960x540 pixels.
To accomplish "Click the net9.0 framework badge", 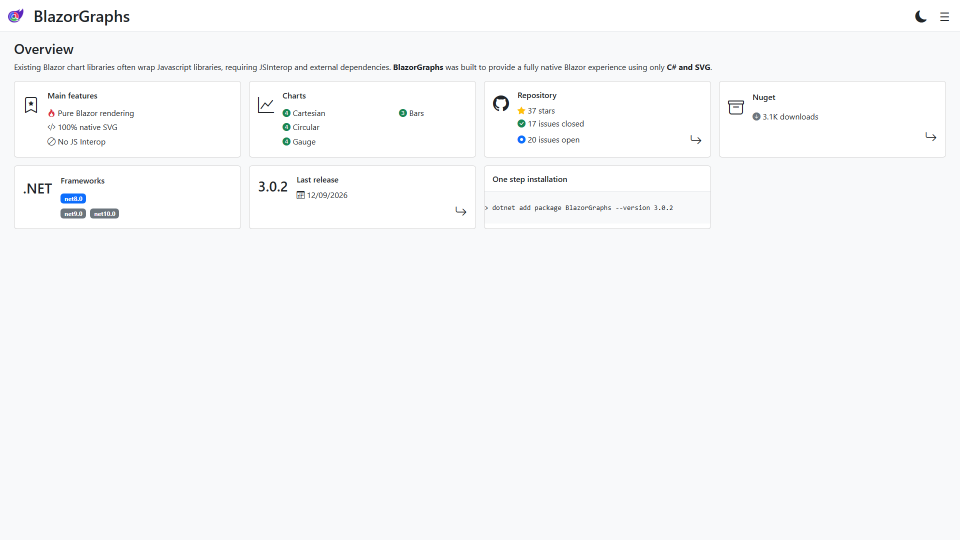I will (73, 214).
